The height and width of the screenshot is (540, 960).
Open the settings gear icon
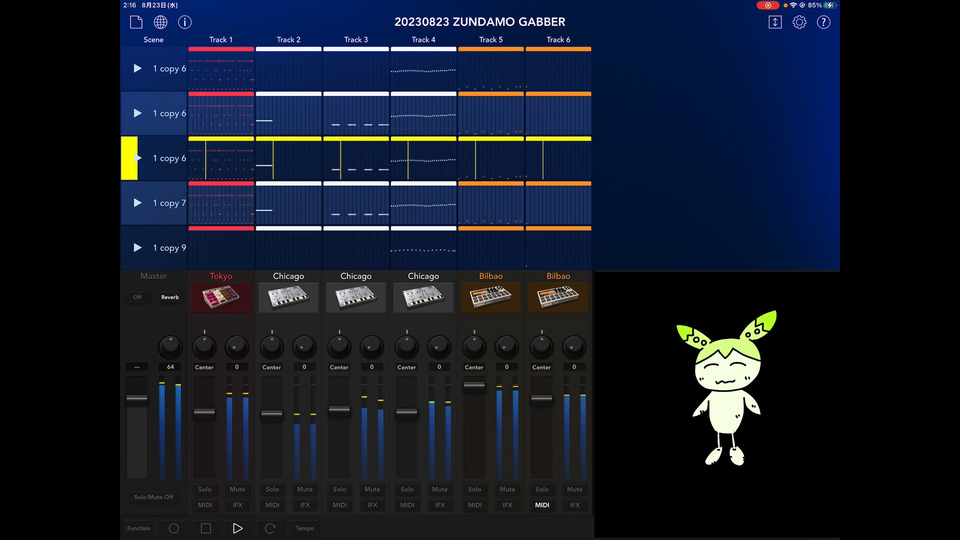800,22
